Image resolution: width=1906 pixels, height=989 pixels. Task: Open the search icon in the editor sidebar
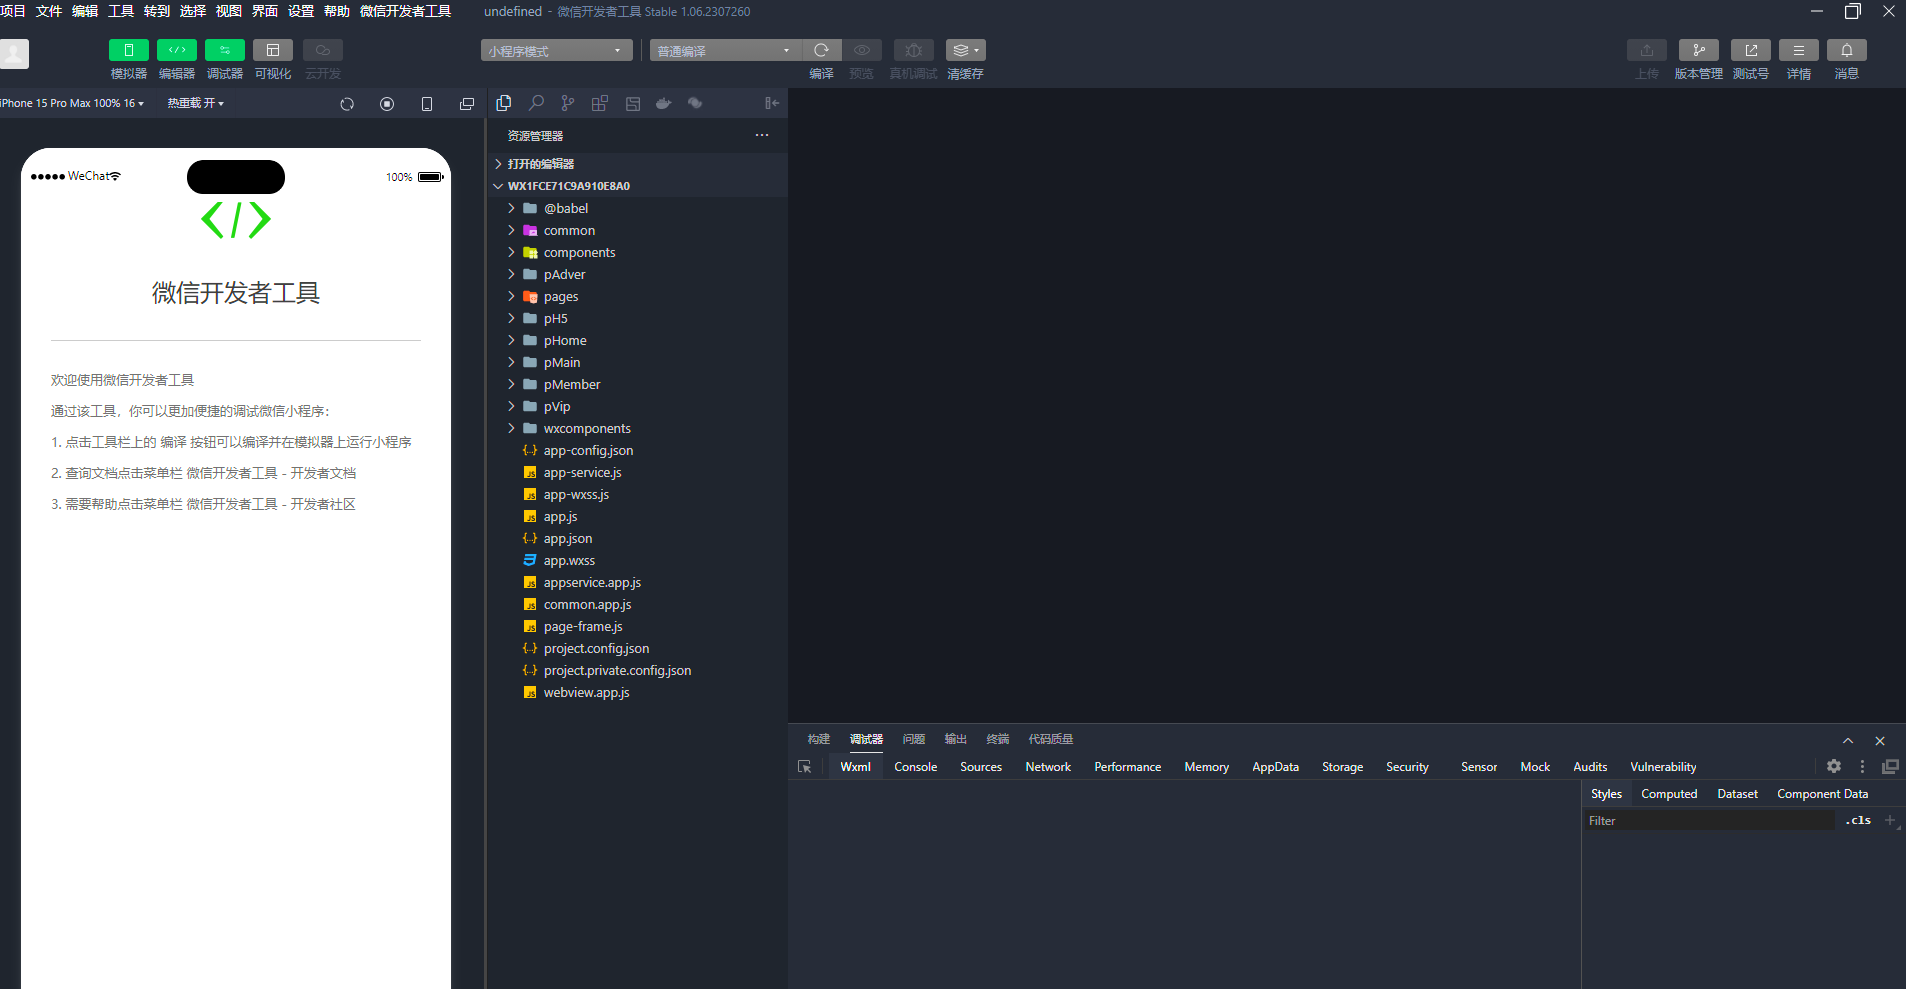click(536, 103)
